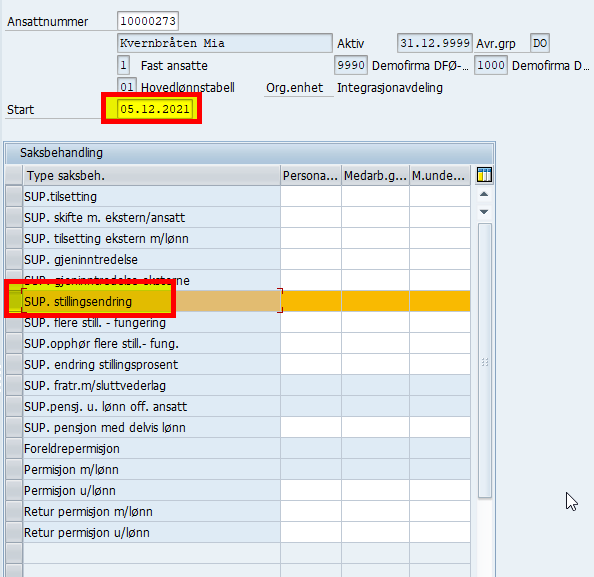Open the table column settings icon
594x577 pixels.
pos(484,175)
